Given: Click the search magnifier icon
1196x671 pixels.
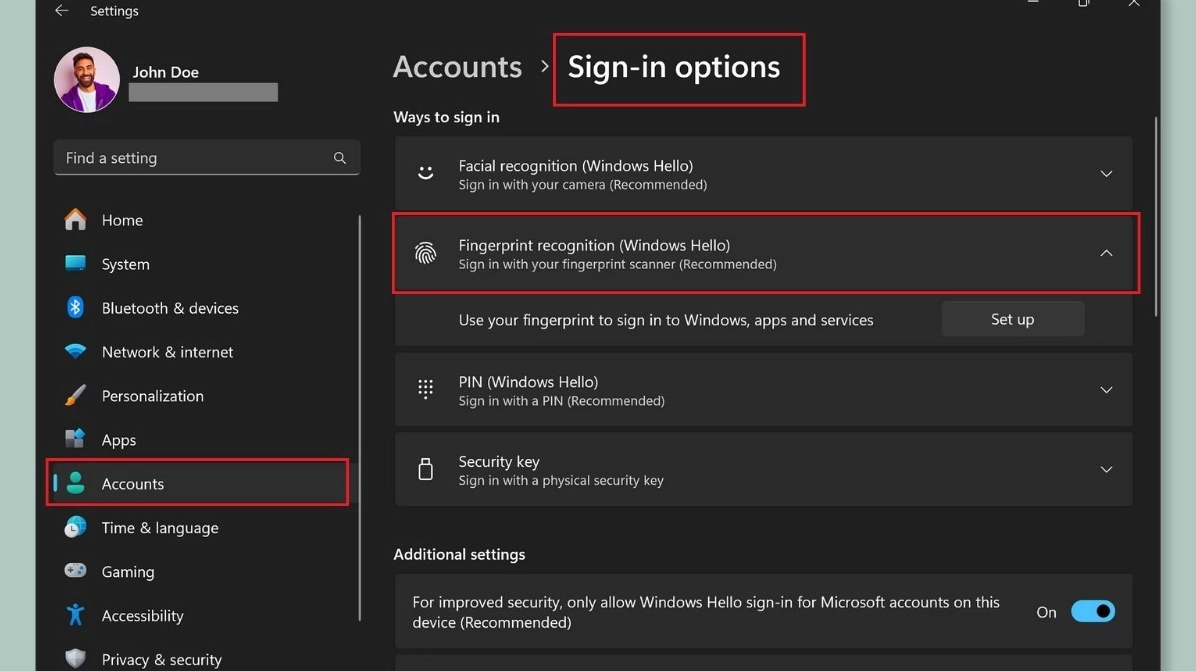Looking at the screenshot, I should (x=340, y=158).
